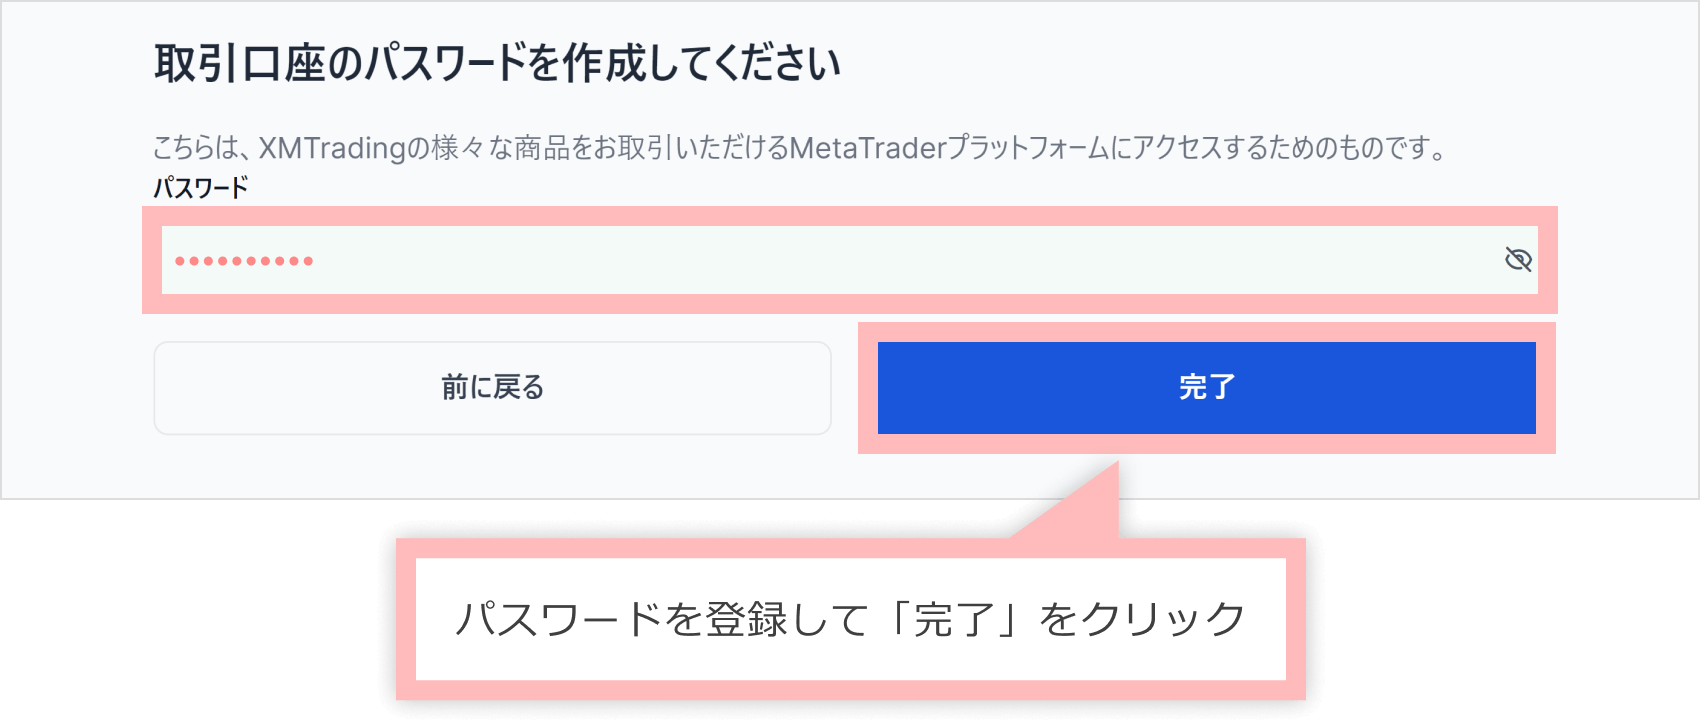
Task: Click the MetaTrader word in the description
Action: (867, 148)
